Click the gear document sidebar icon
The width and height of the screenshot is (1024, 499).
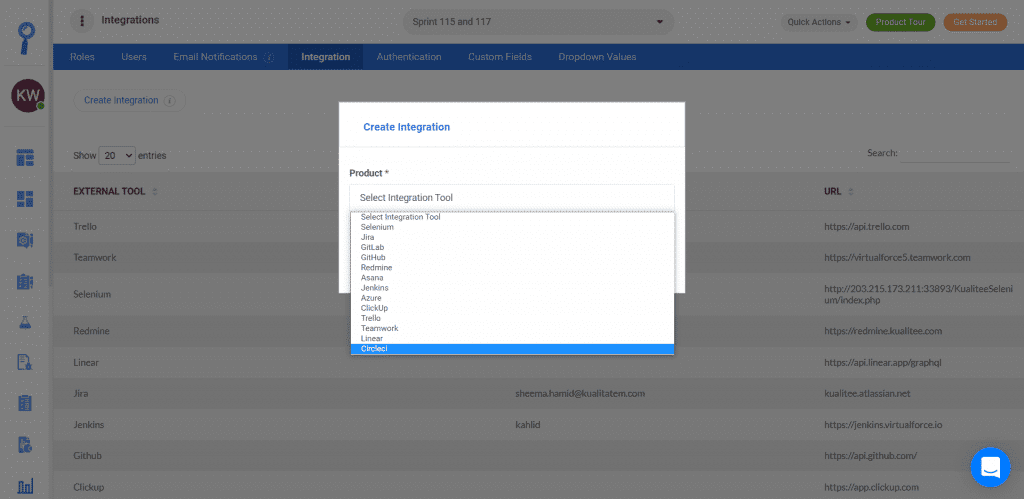(x=25, y=240)
